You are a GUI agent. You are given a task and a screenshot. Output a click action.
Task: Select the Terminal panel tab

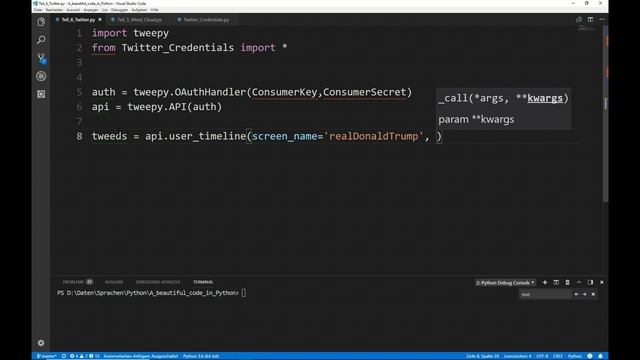tap(203, 282)
